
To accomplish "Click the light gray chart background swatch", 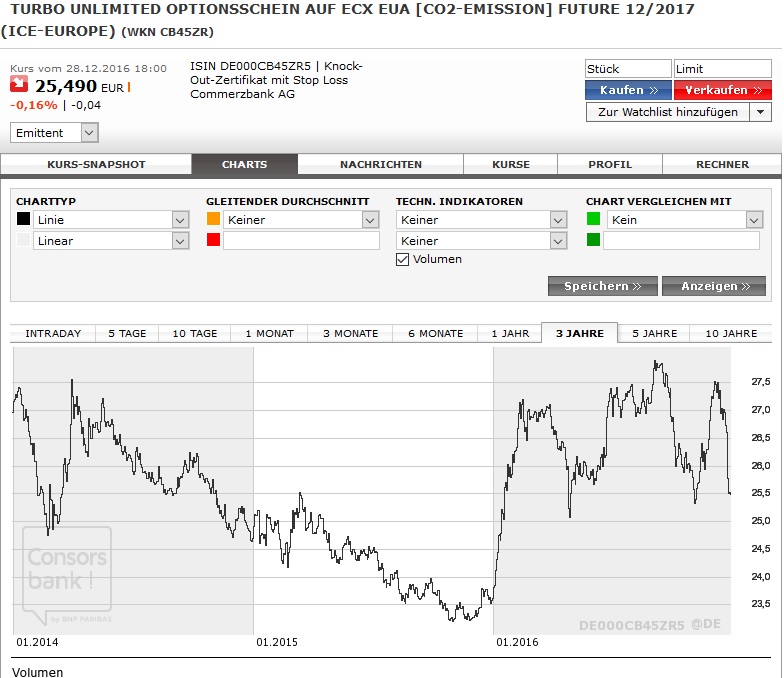I will coord(24,240).
